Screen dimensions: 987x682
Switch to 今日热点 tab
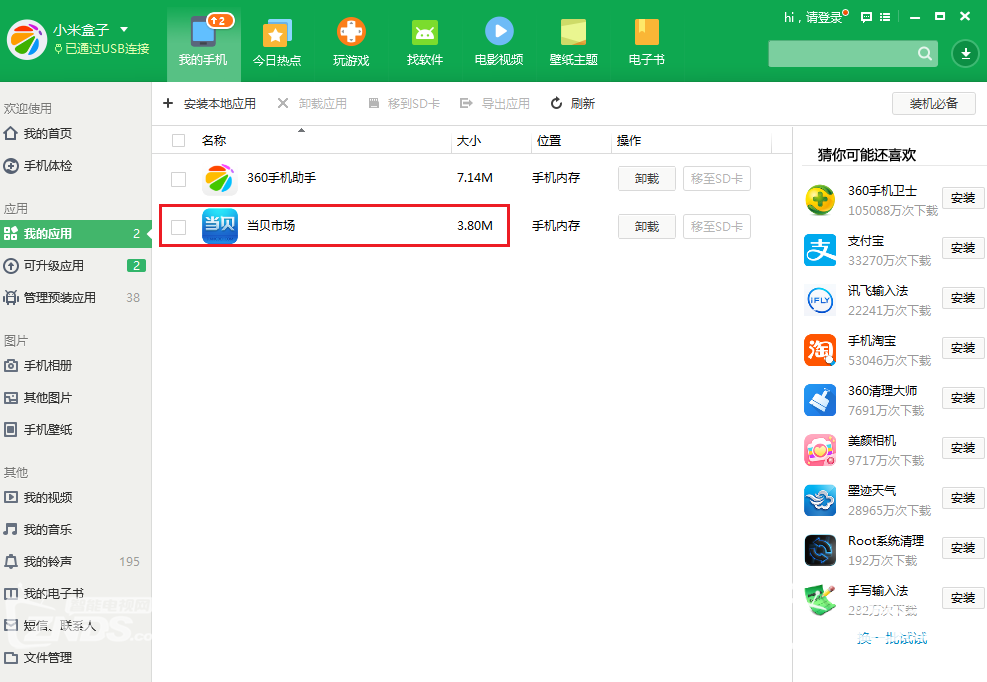point(277,41)
